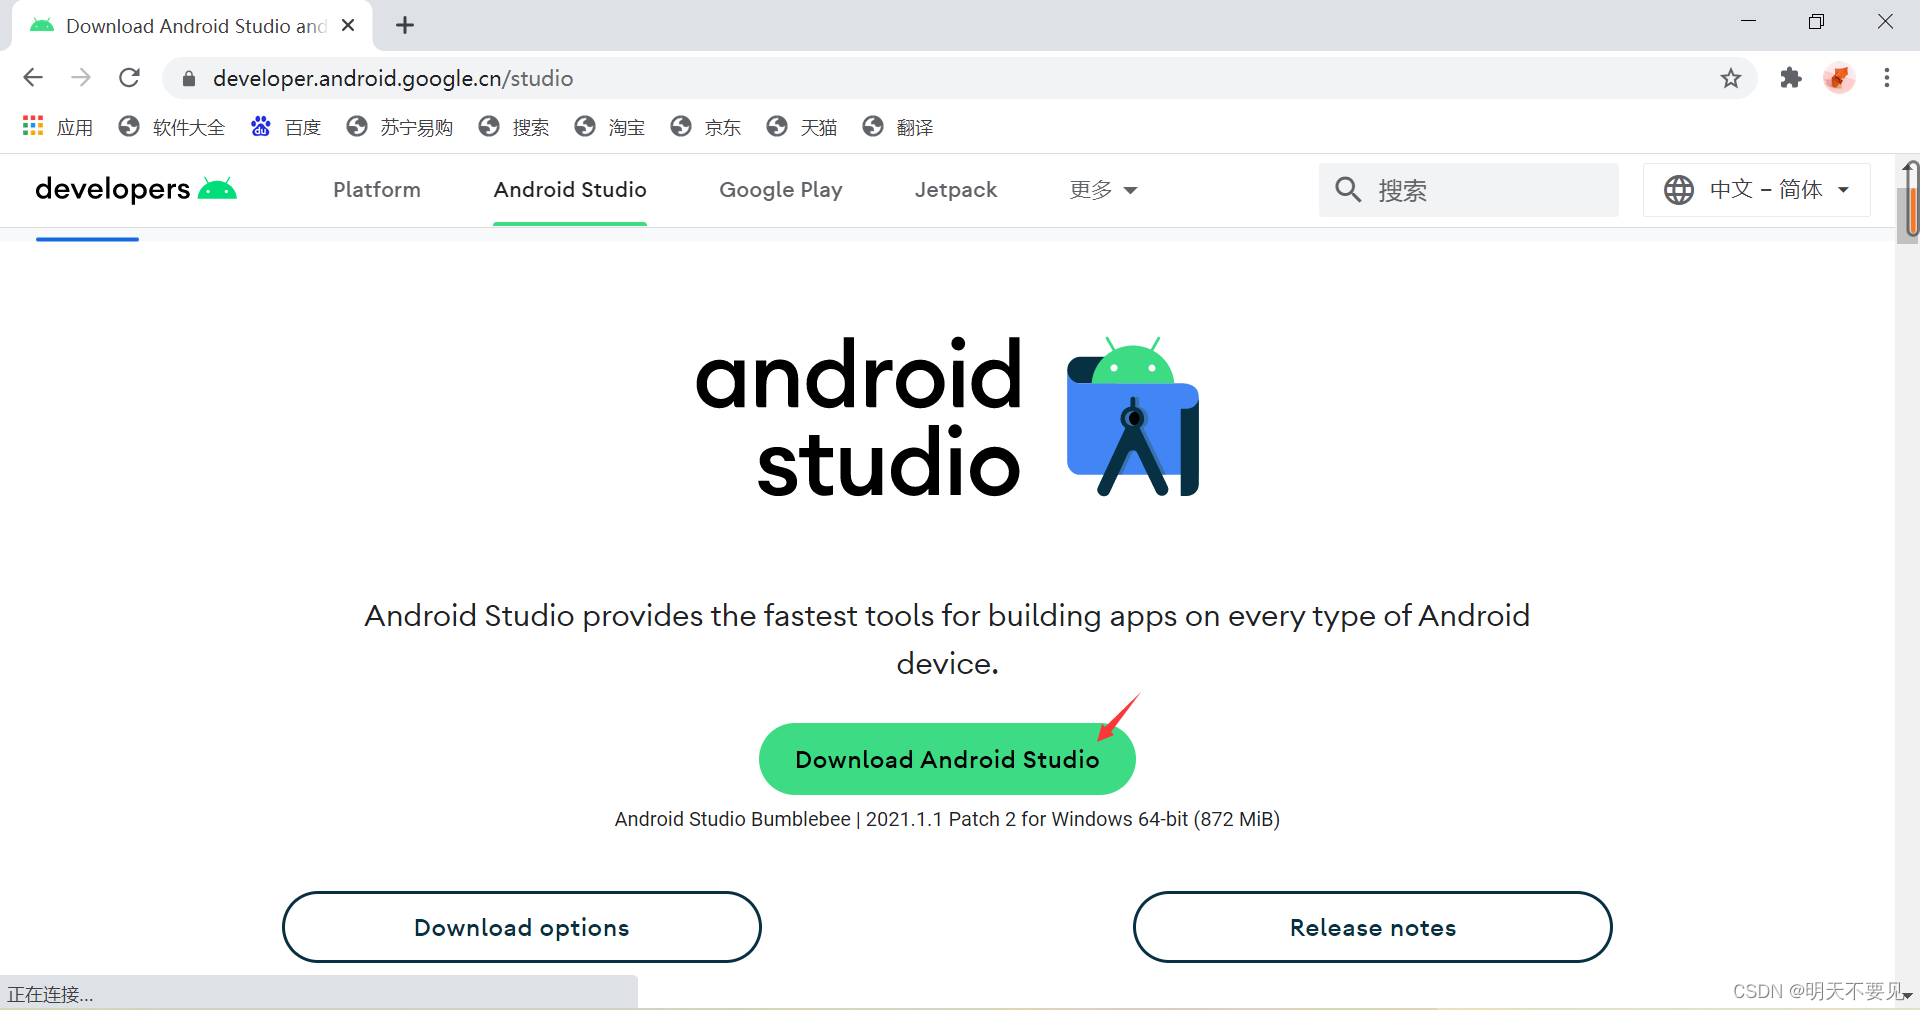Open a new browser tab
This screenshot has height=1010, width=1920.
404,26
